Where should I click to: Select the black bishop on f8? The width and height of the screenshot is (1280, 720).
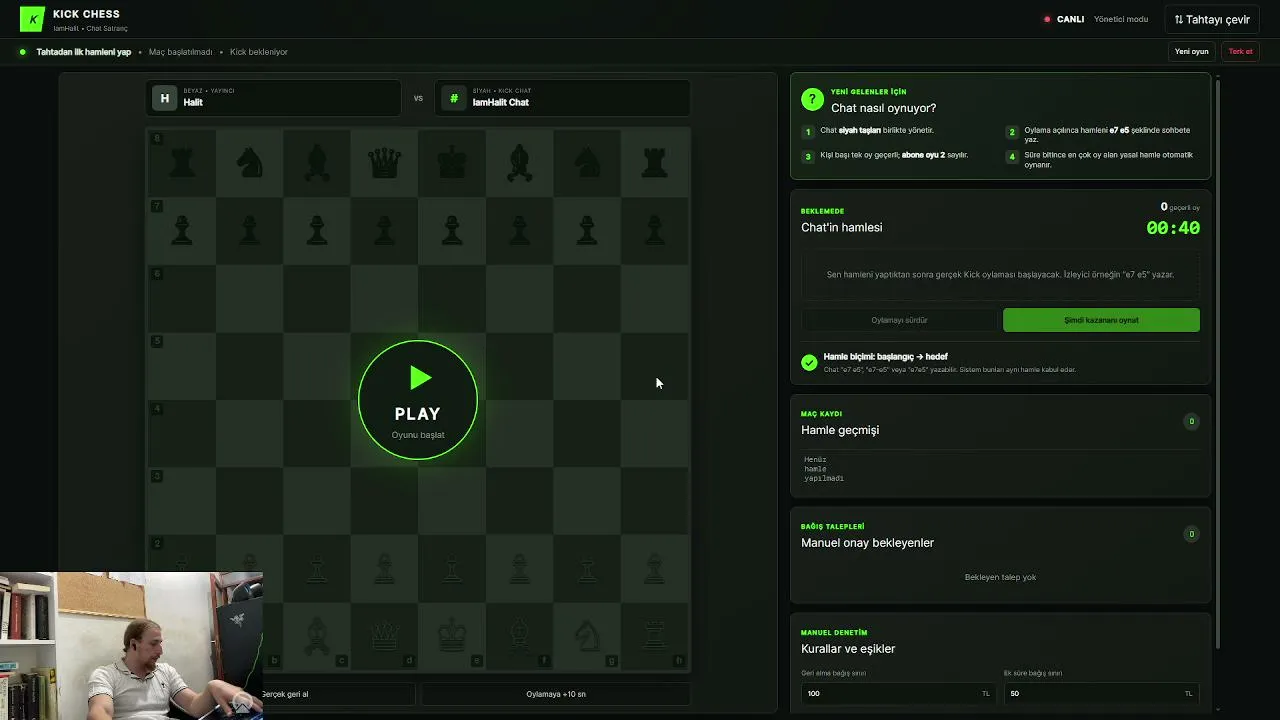[519, 162]
